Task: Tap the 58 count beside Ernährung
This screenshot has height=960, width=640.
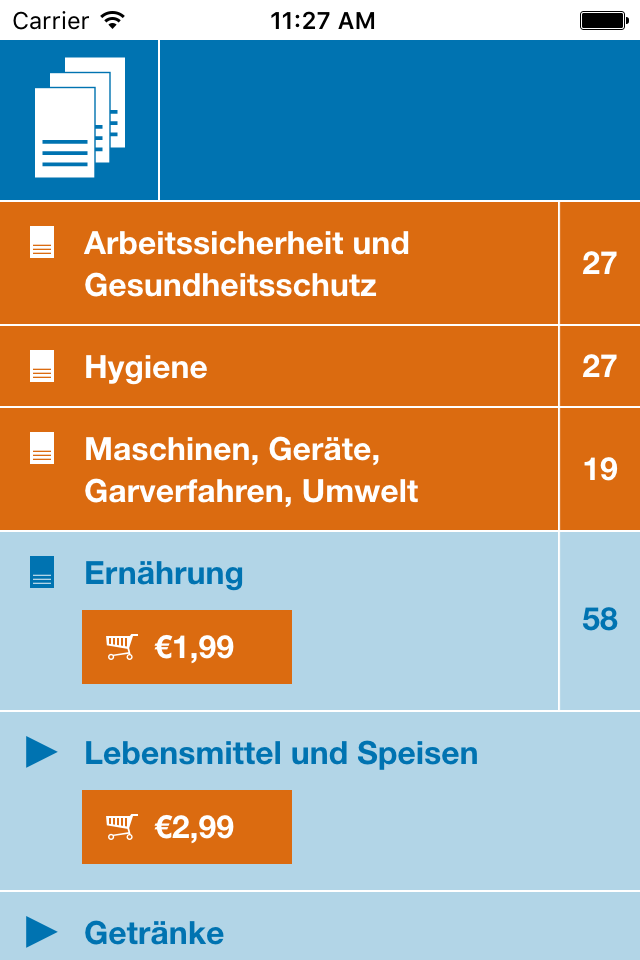Action: [600, 620]
